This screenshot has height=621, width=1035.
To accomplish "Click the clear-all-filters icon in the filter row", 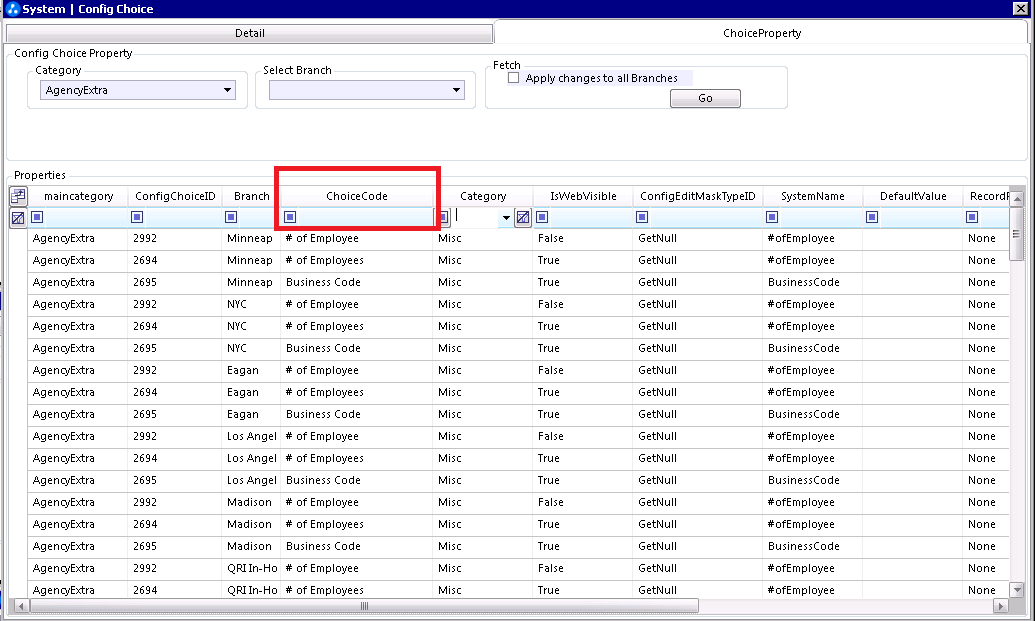I will pos(18,217).
